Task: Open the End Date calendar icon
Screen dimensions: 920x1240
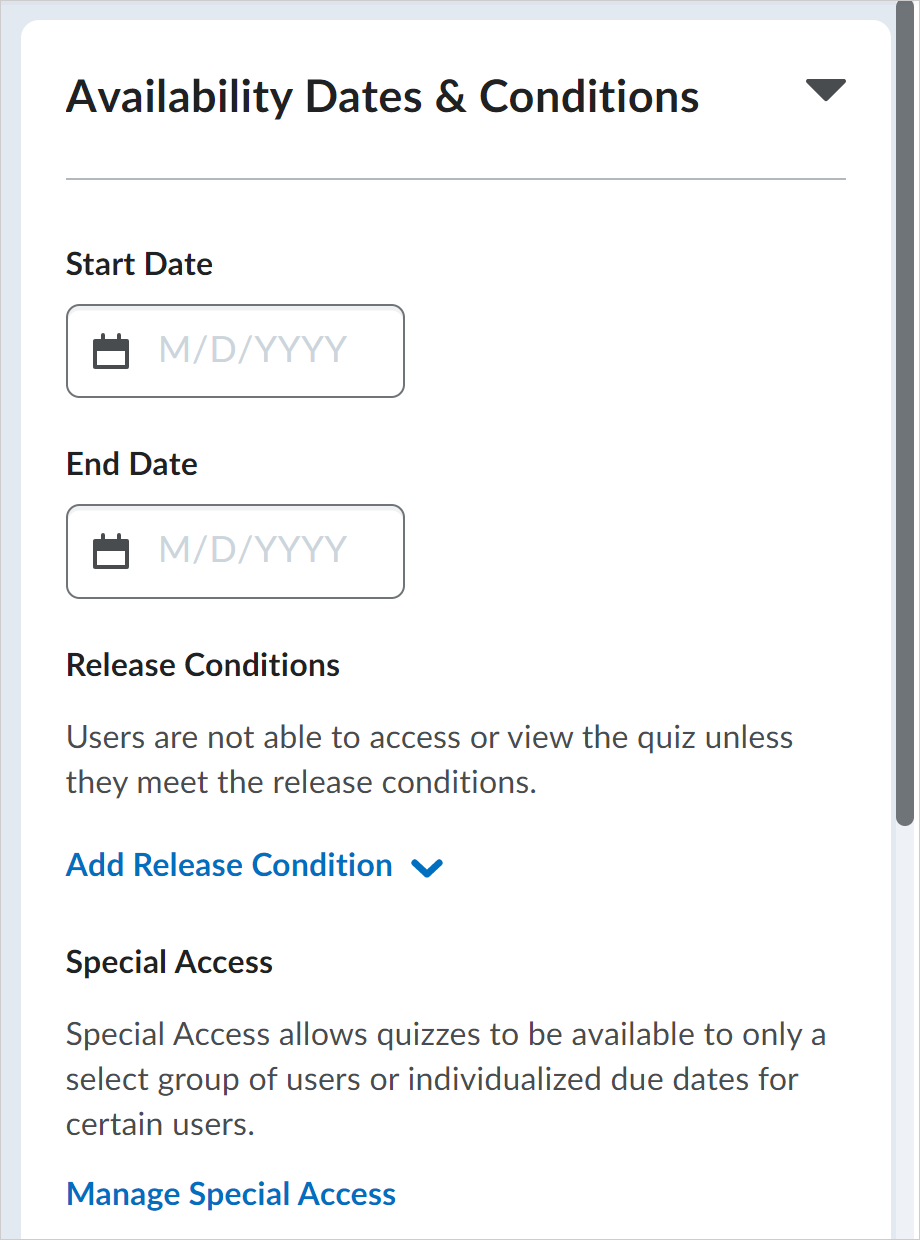Action: click(x=111, y=551)
